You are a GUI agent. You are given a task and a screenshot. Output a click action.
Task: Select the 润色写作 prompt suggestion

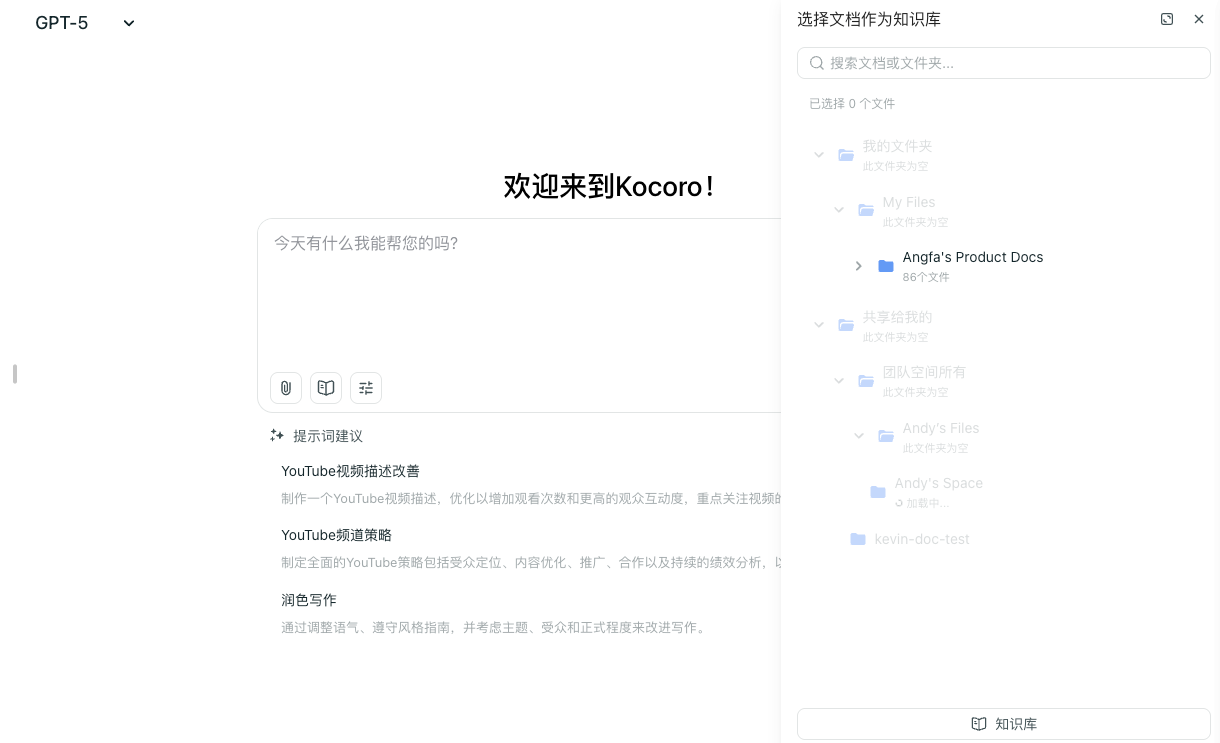pos(308,600)
